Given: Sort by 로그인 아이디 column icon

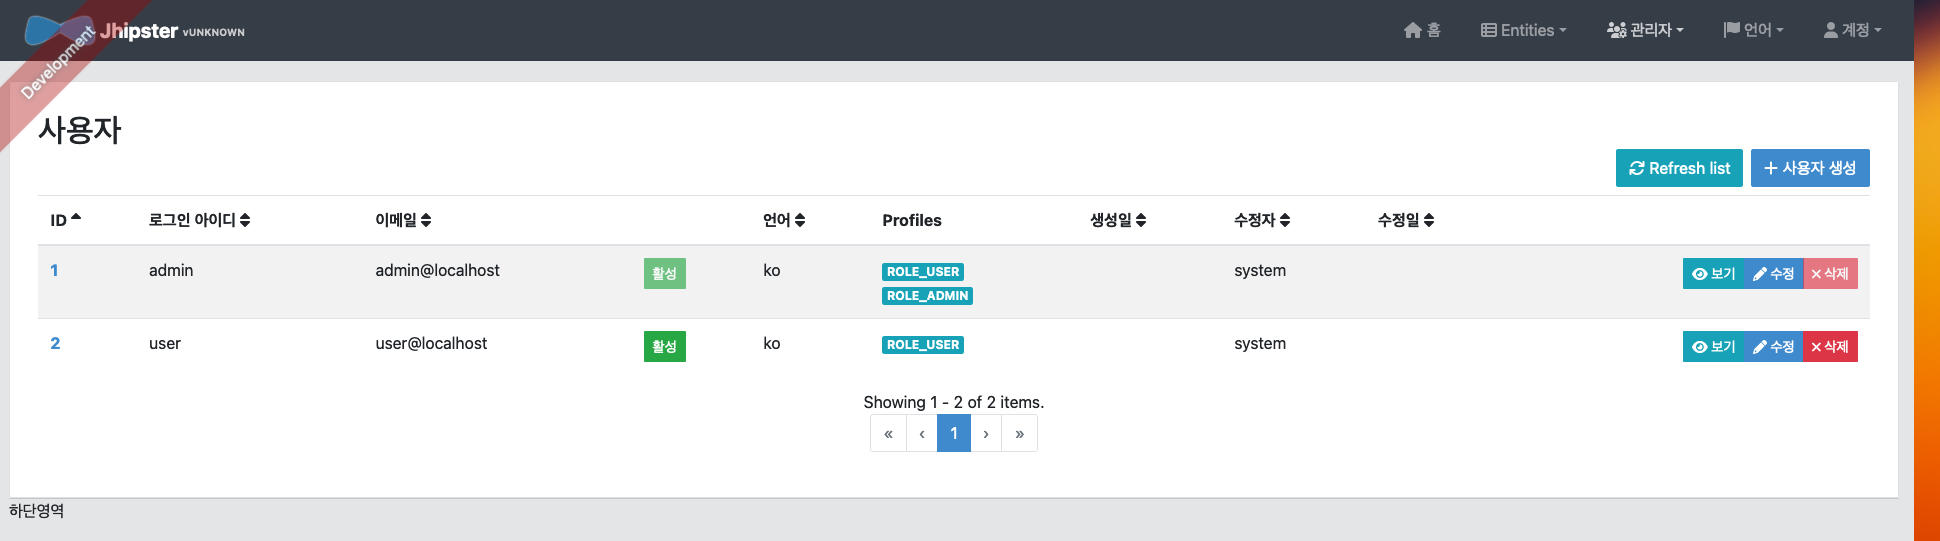Looking at the screenshot, I should (x=245, y=220).
